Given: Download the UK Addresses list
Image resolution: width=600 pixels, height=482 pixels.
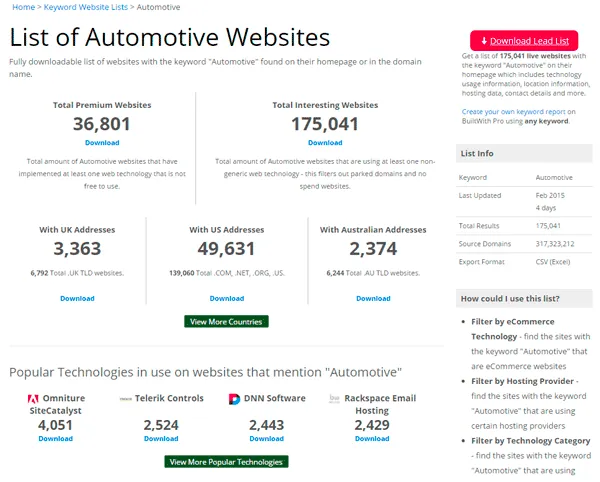Looking at the screenshot, I should pos(77,298).
